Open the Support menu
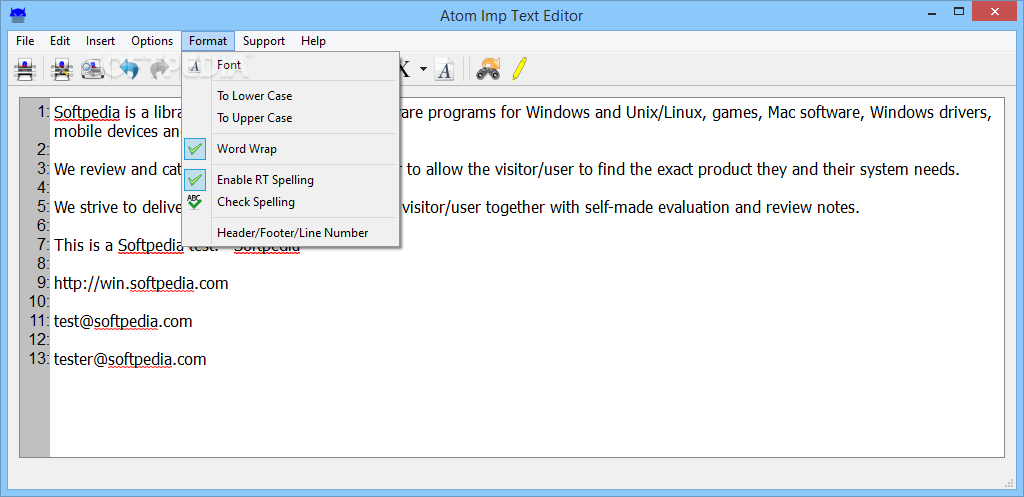This screenshot has height=497, width=1024. (264, 41)
